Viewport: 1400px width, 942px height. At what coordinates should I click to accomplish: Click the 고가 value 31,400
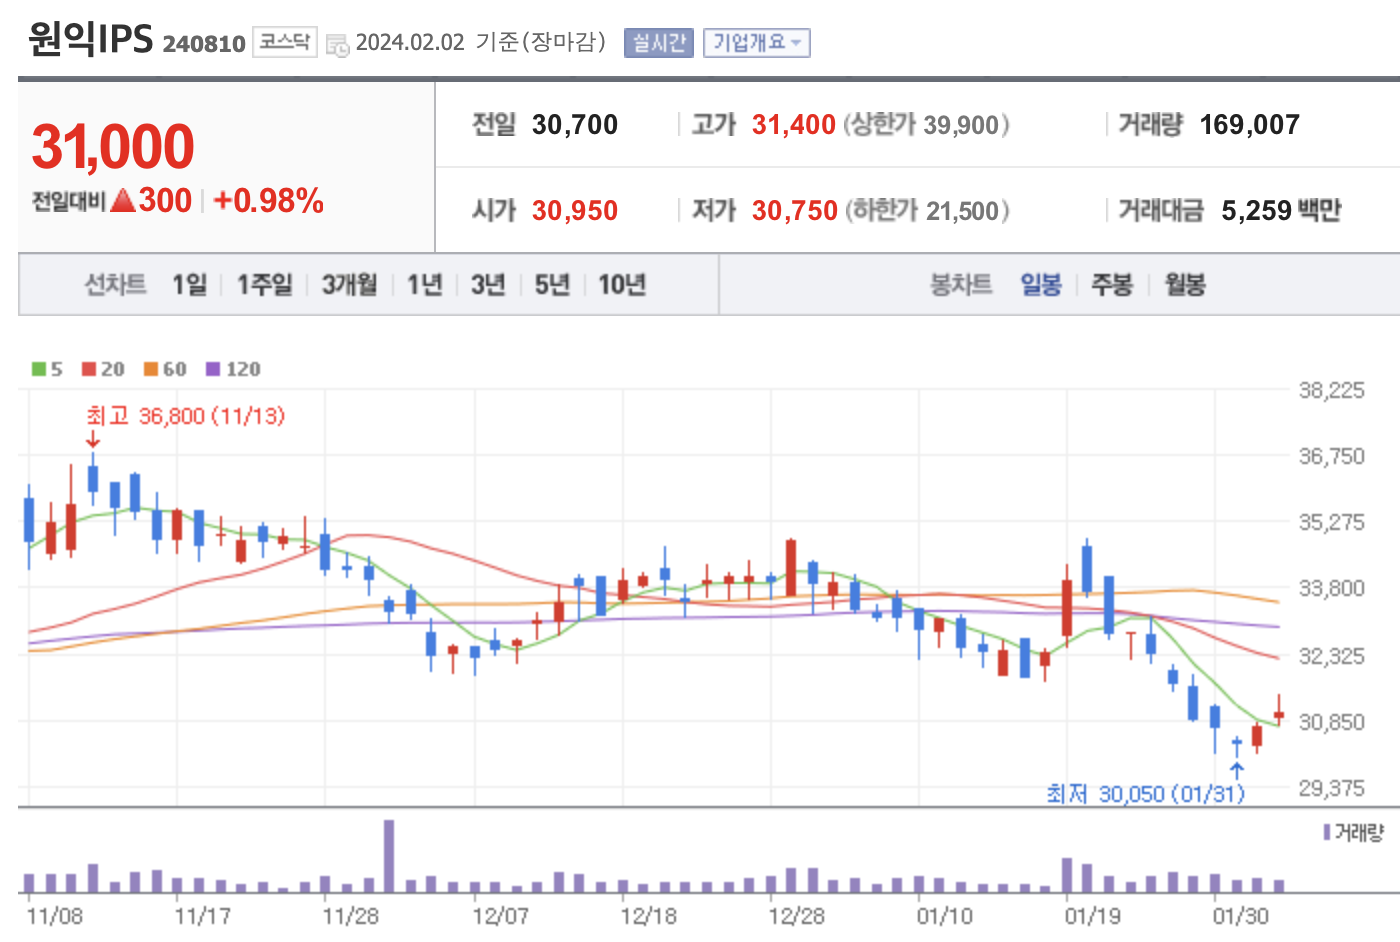click(793, 125)
